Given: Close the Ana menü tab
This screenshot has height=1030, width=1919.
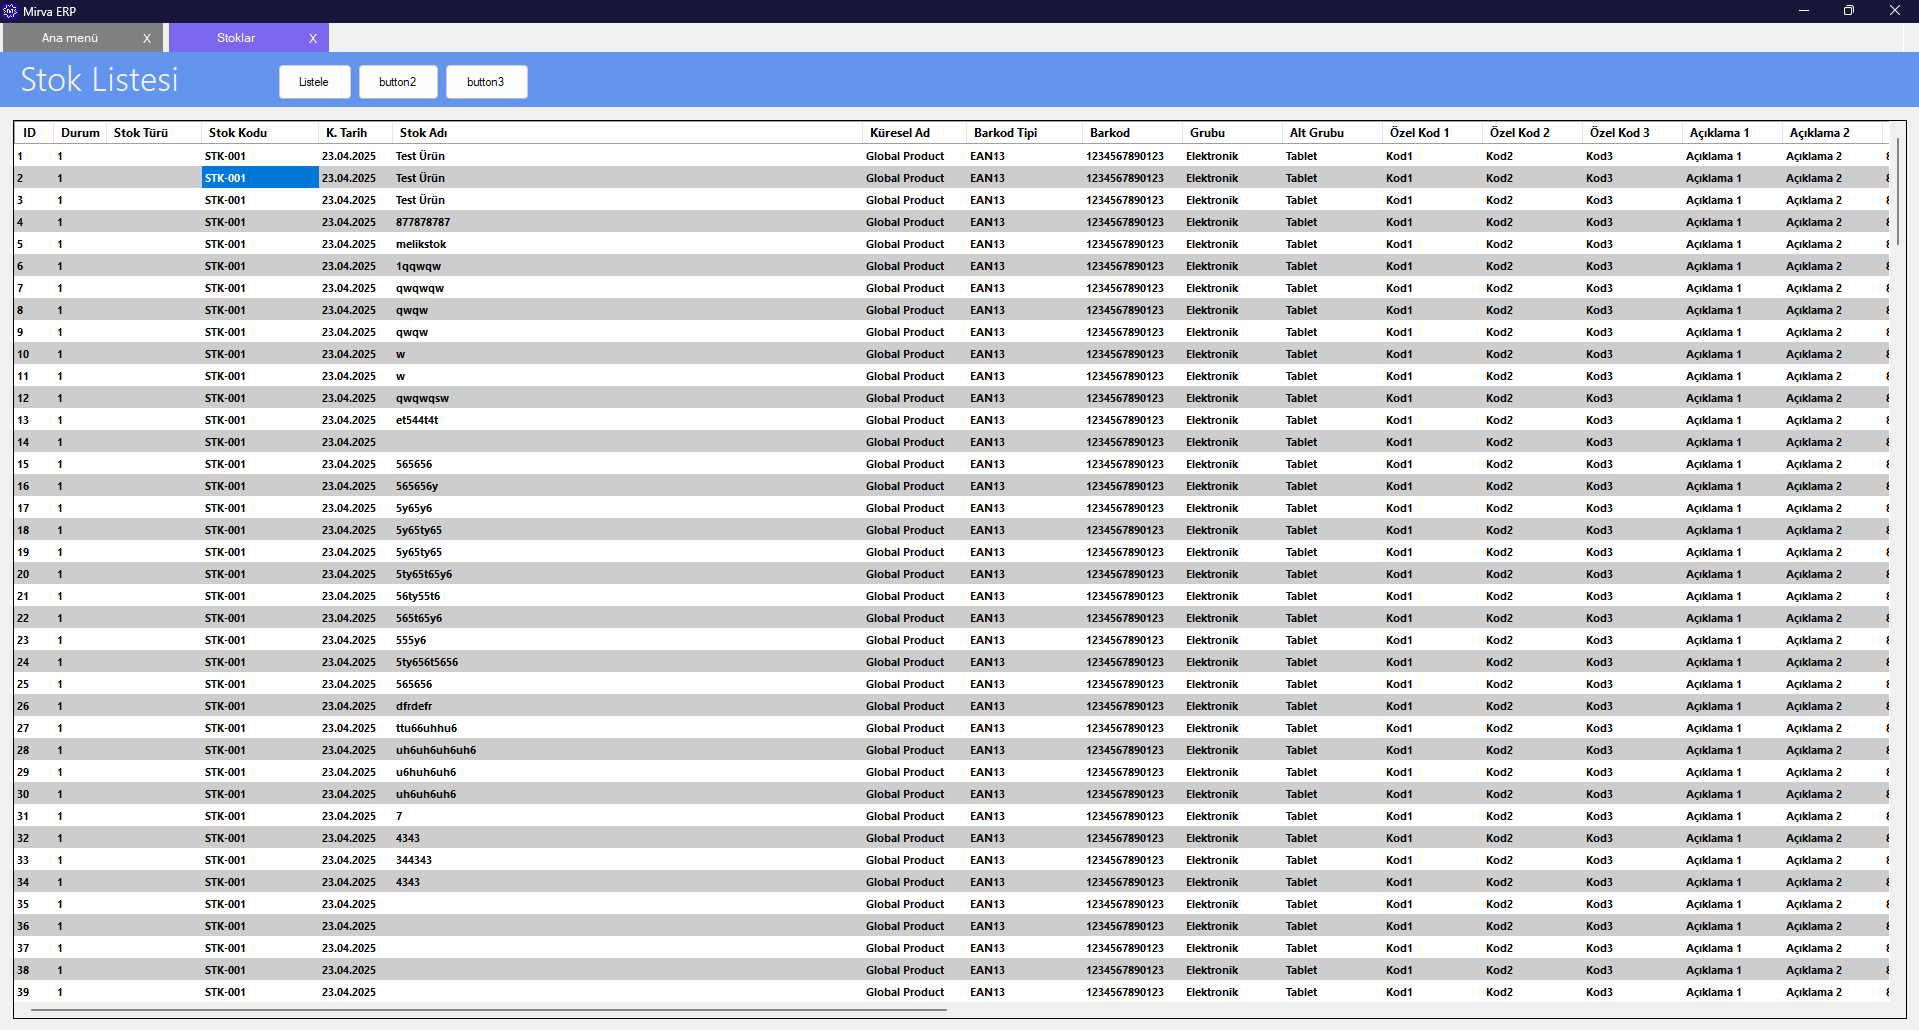Looking at the screenshot, I should pos(147,38).
